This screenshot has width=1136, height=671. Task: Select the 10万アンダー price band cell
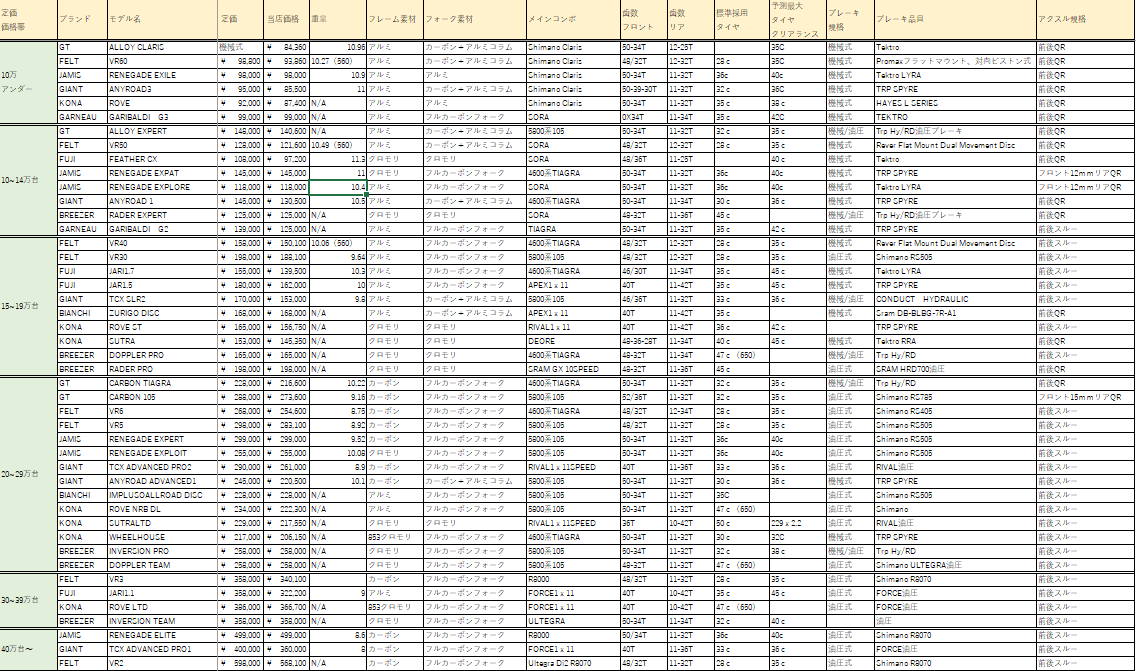pyautogui.click(x=28, y=82)
